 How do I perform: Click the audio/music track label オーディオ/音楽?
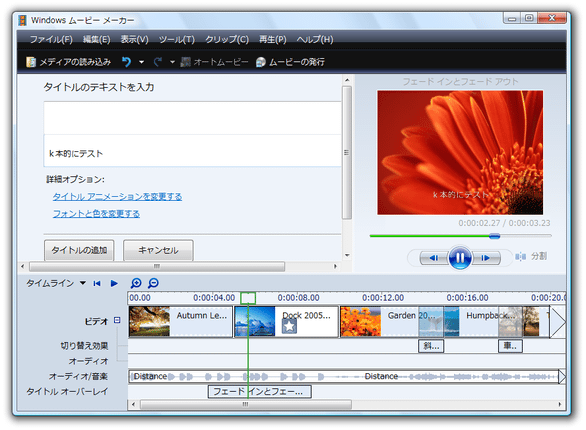pyautogui.click(x=78, y=376)
